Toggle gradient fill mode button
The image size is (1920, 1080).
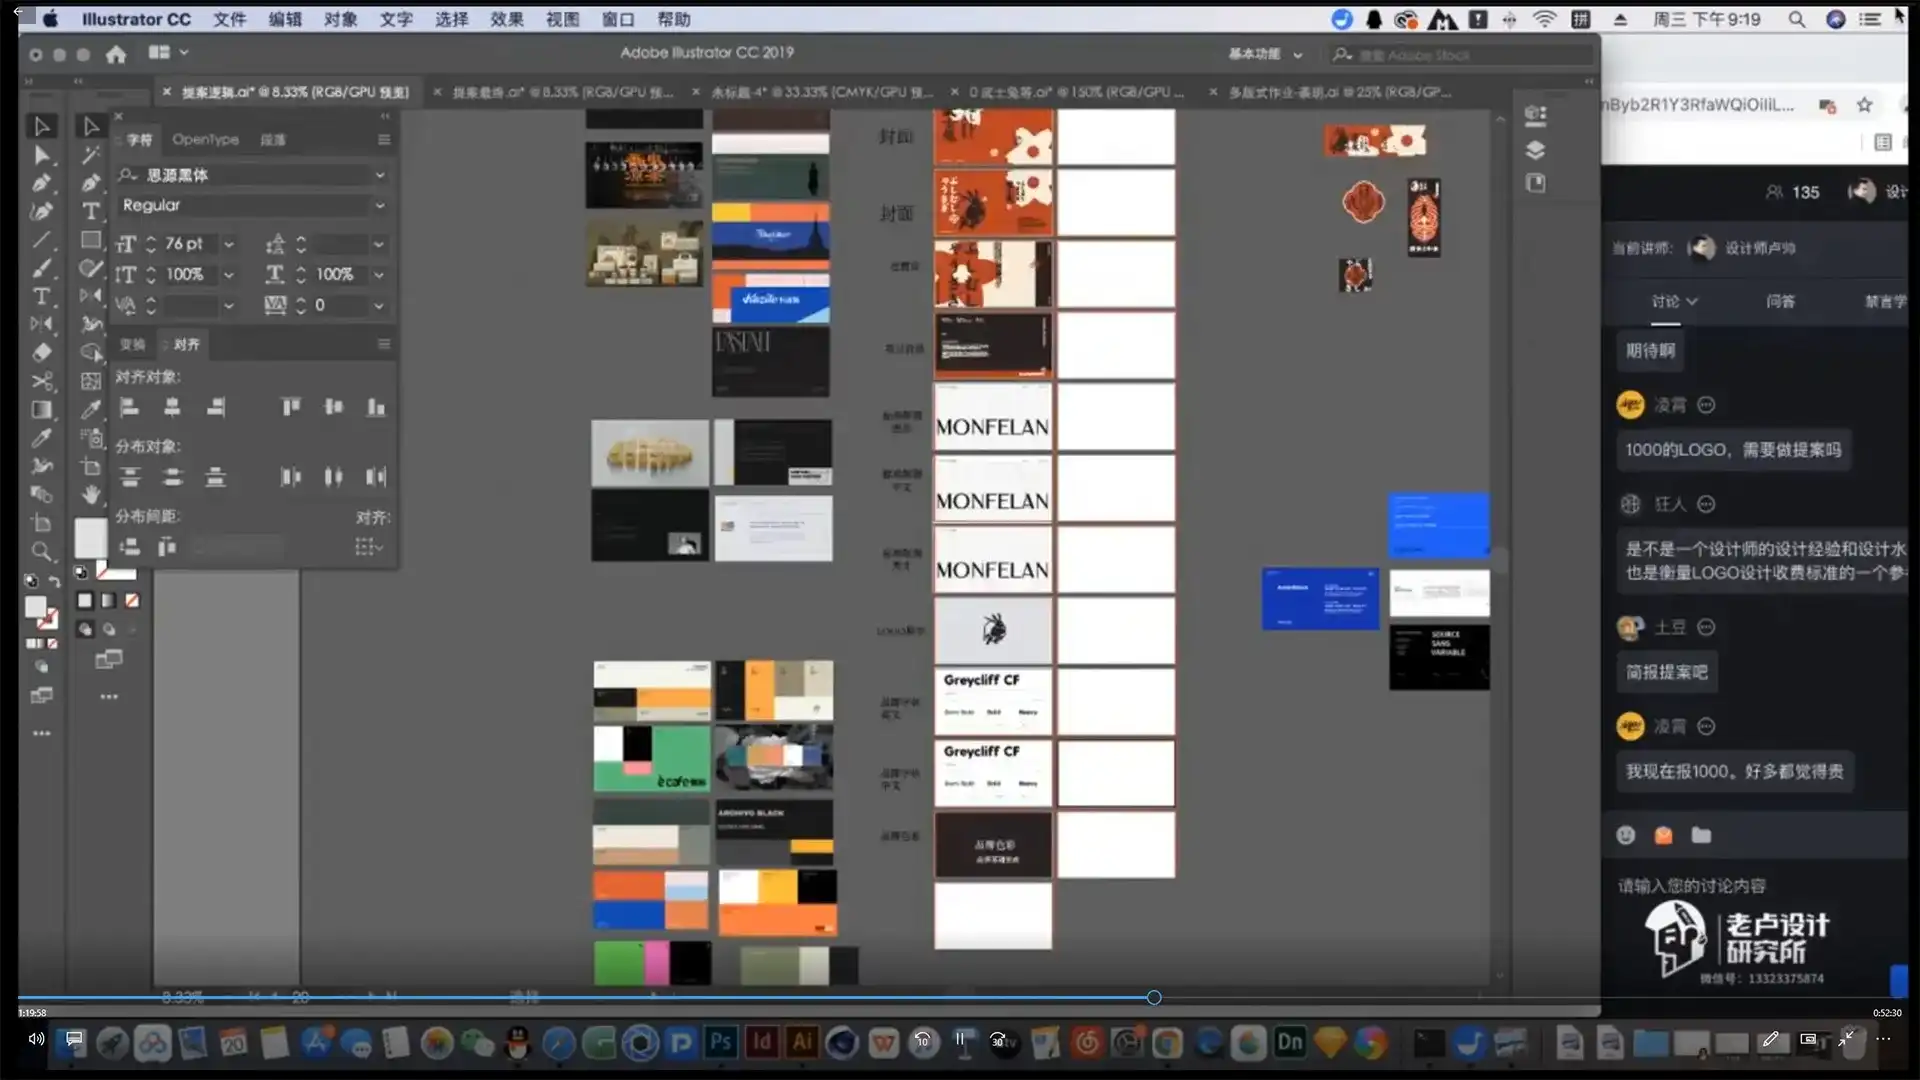[x=108, y=601]
